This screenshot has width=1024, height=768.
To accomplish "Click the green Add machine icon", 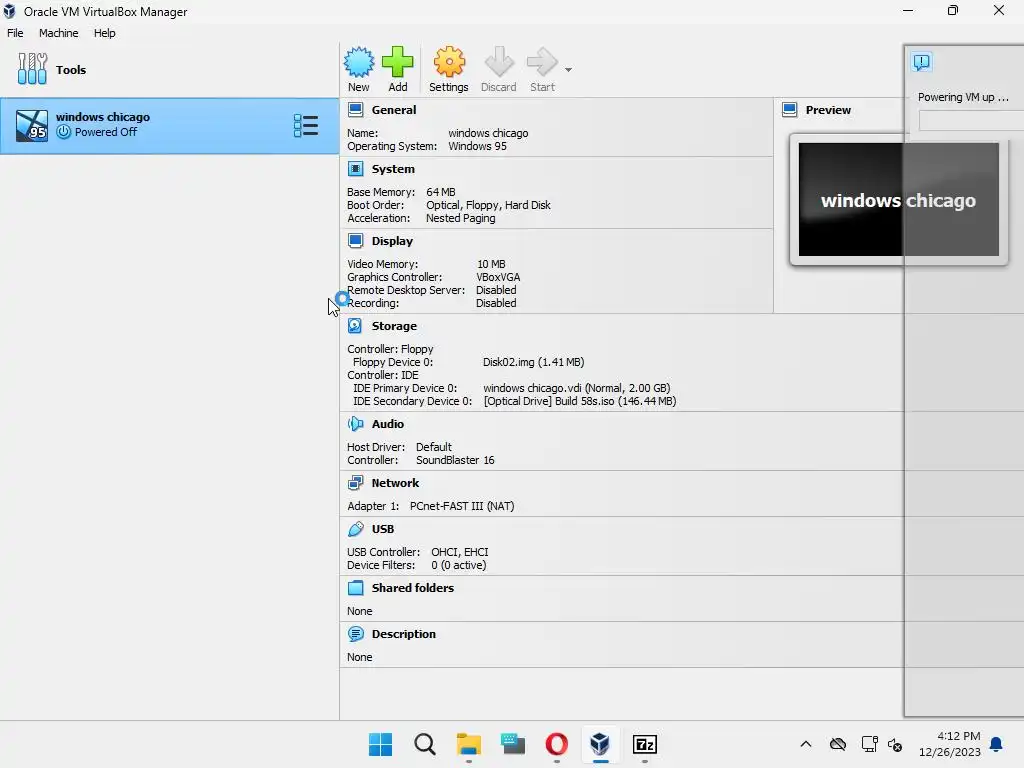I will (x=397, y=62).
